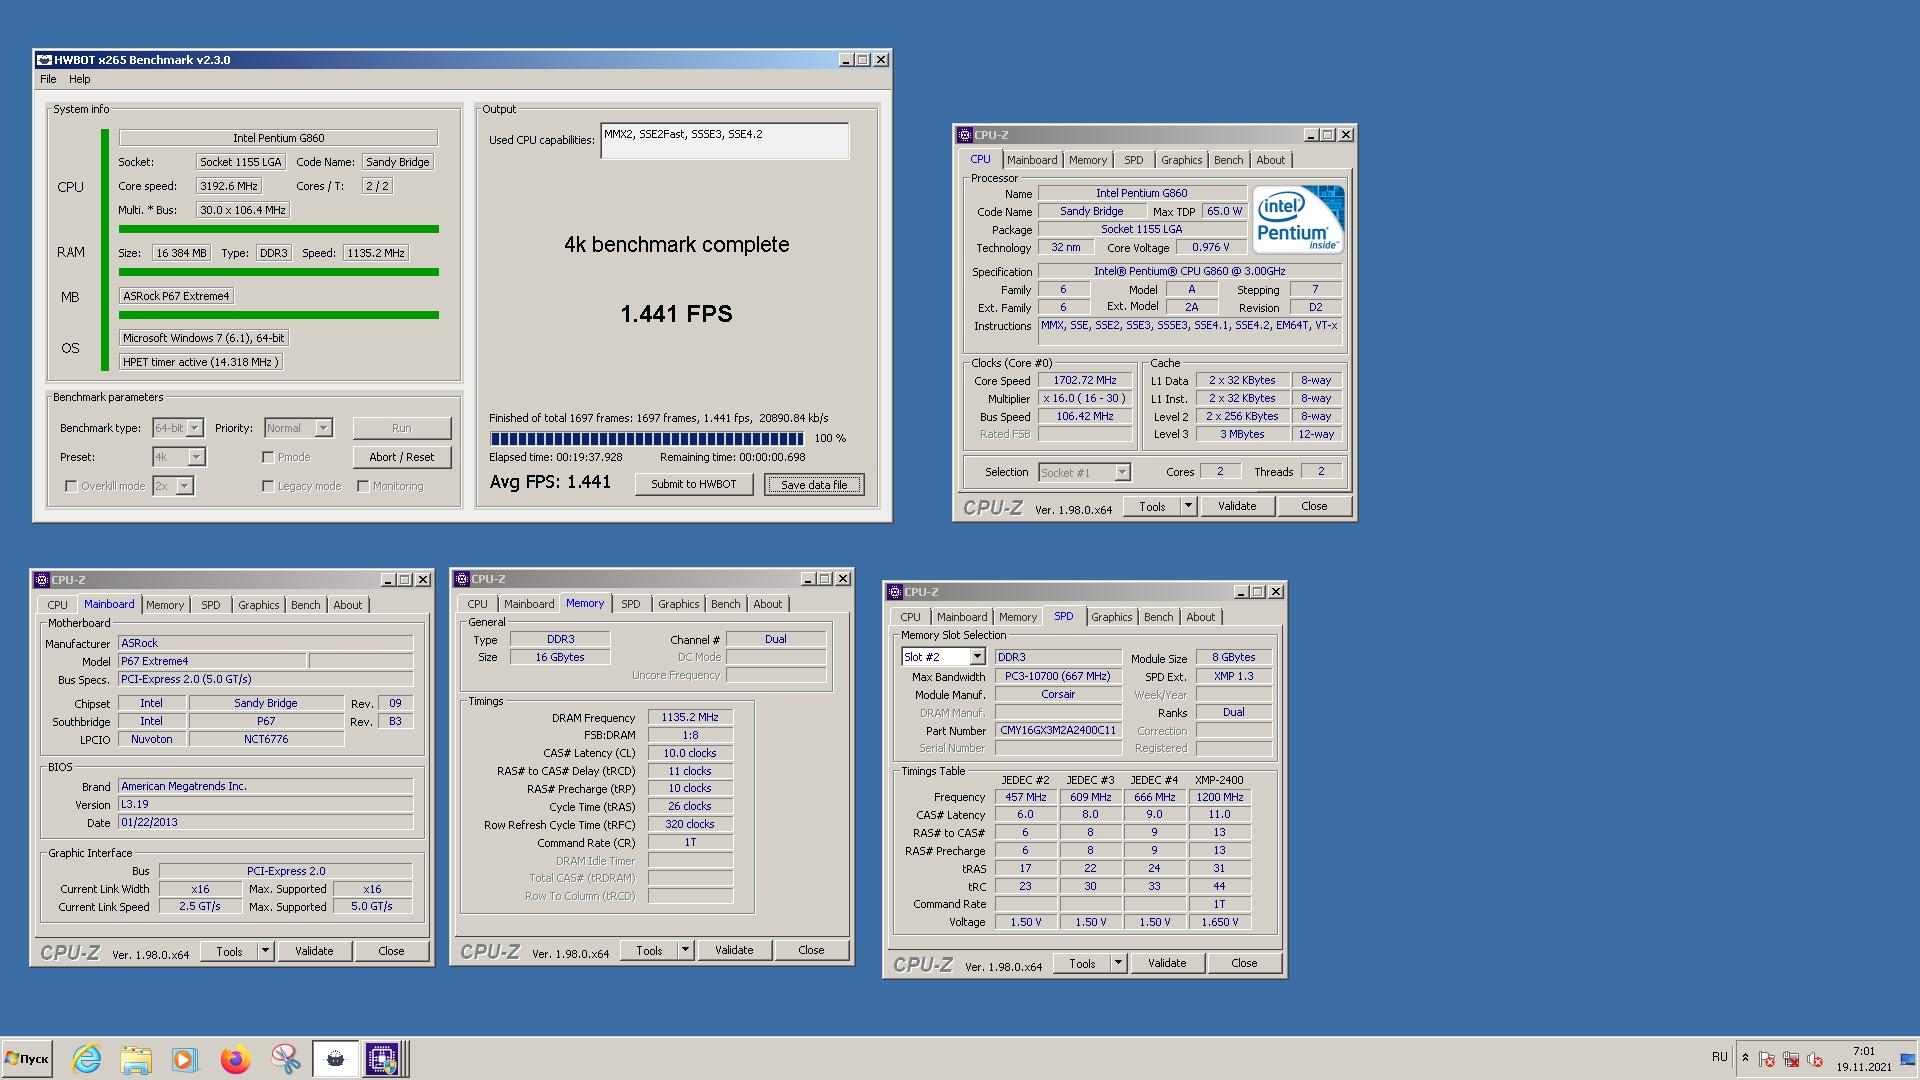Toggle the Legacy mode checkbox

(268, 486)
